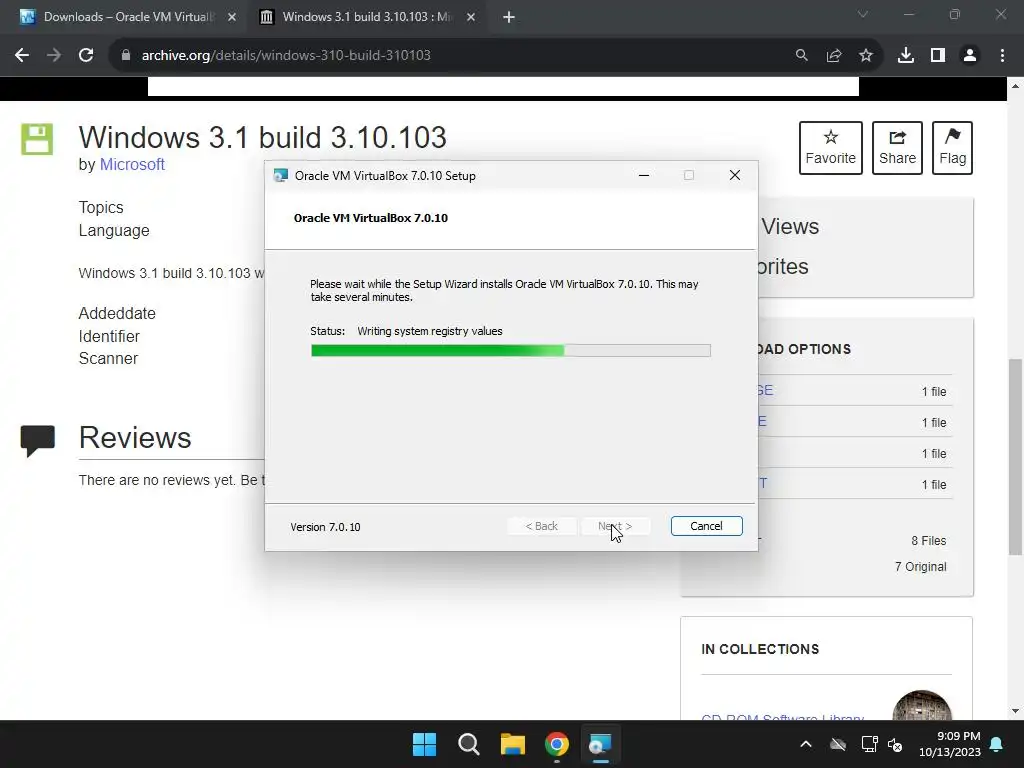Click the disabled Back button in Setup
Viewport: 1024px width, 768px height.
[x=541, y=526]
